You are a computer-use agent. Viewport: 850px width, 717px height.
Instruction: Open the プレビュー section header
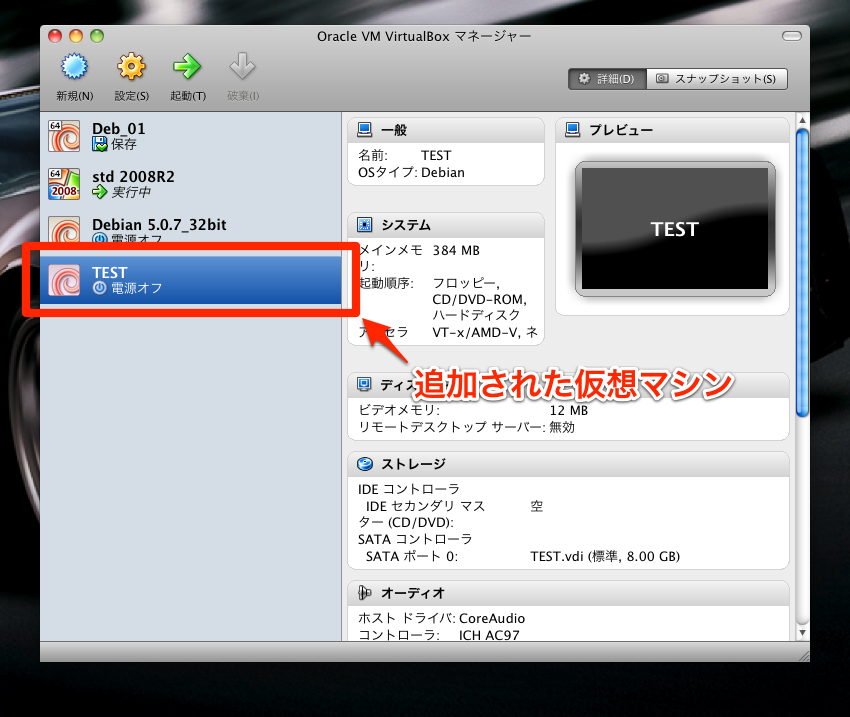672,130
